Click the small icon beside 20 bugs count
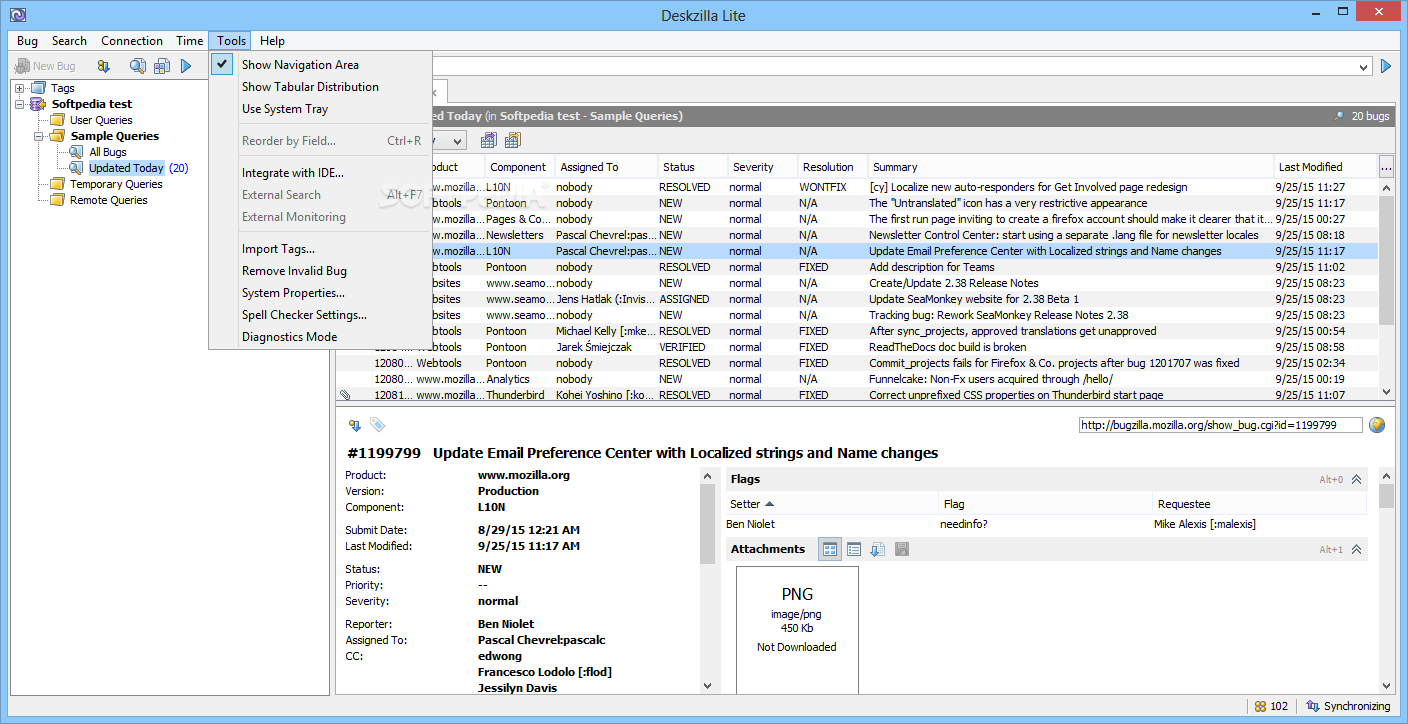 pos(1339,116)
